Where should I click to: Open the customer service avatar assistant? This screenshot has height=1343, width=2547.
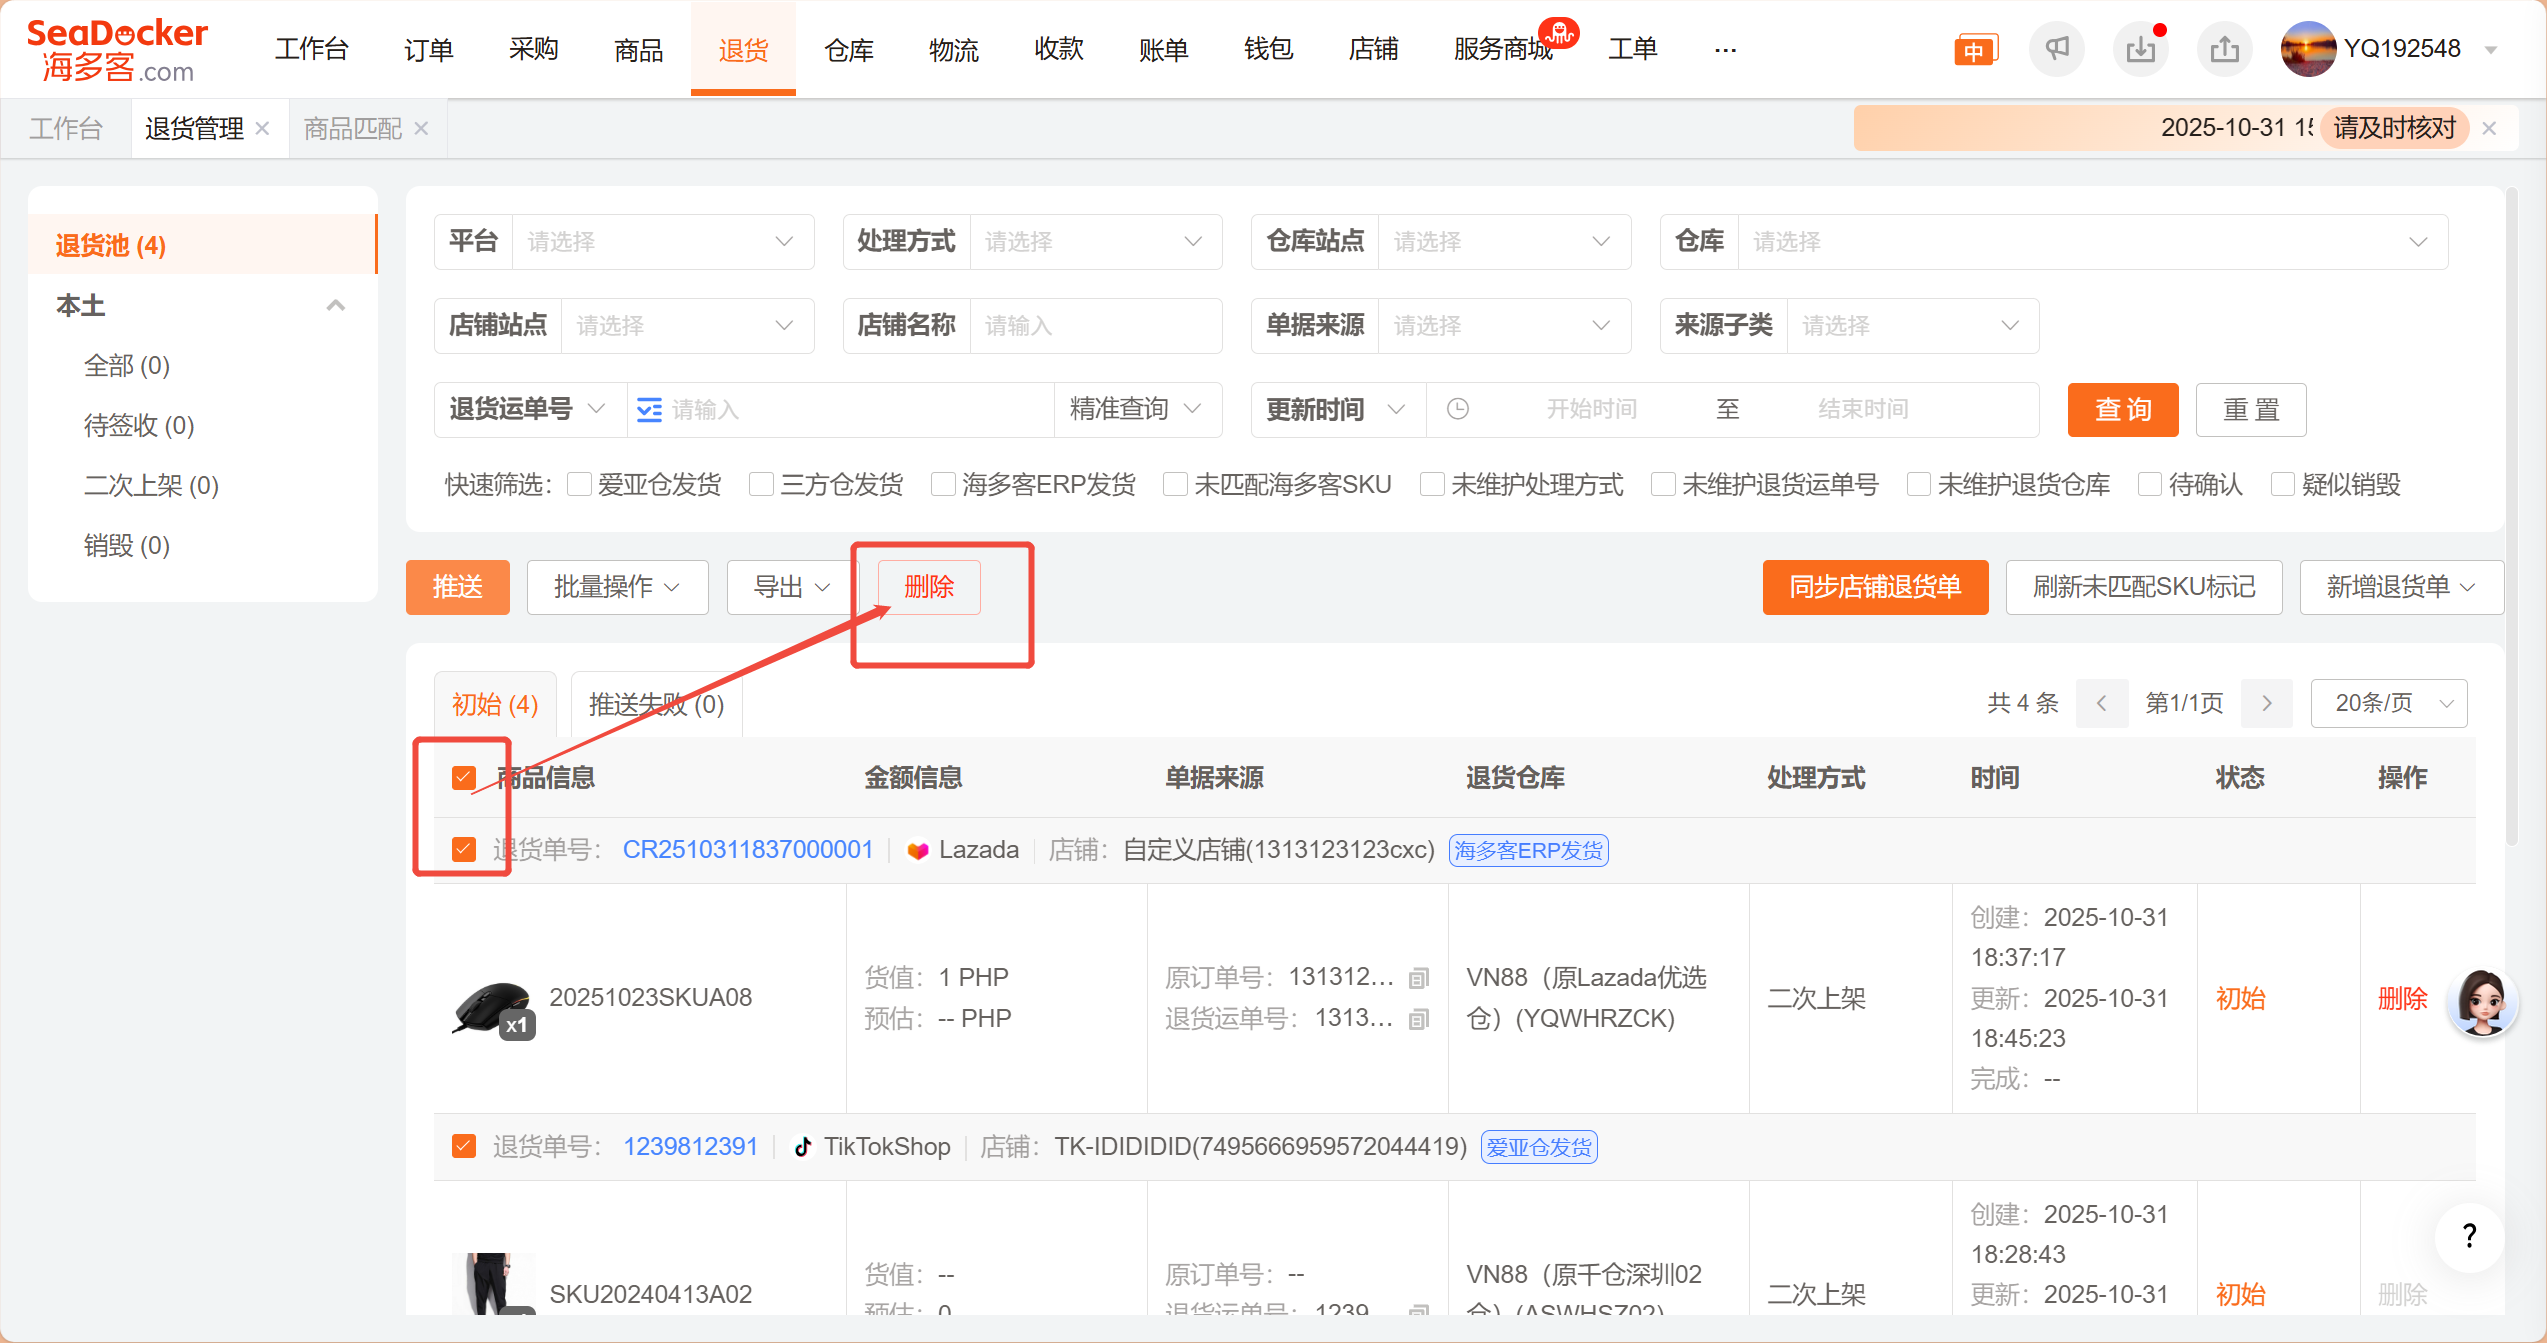[2481, 1001]
